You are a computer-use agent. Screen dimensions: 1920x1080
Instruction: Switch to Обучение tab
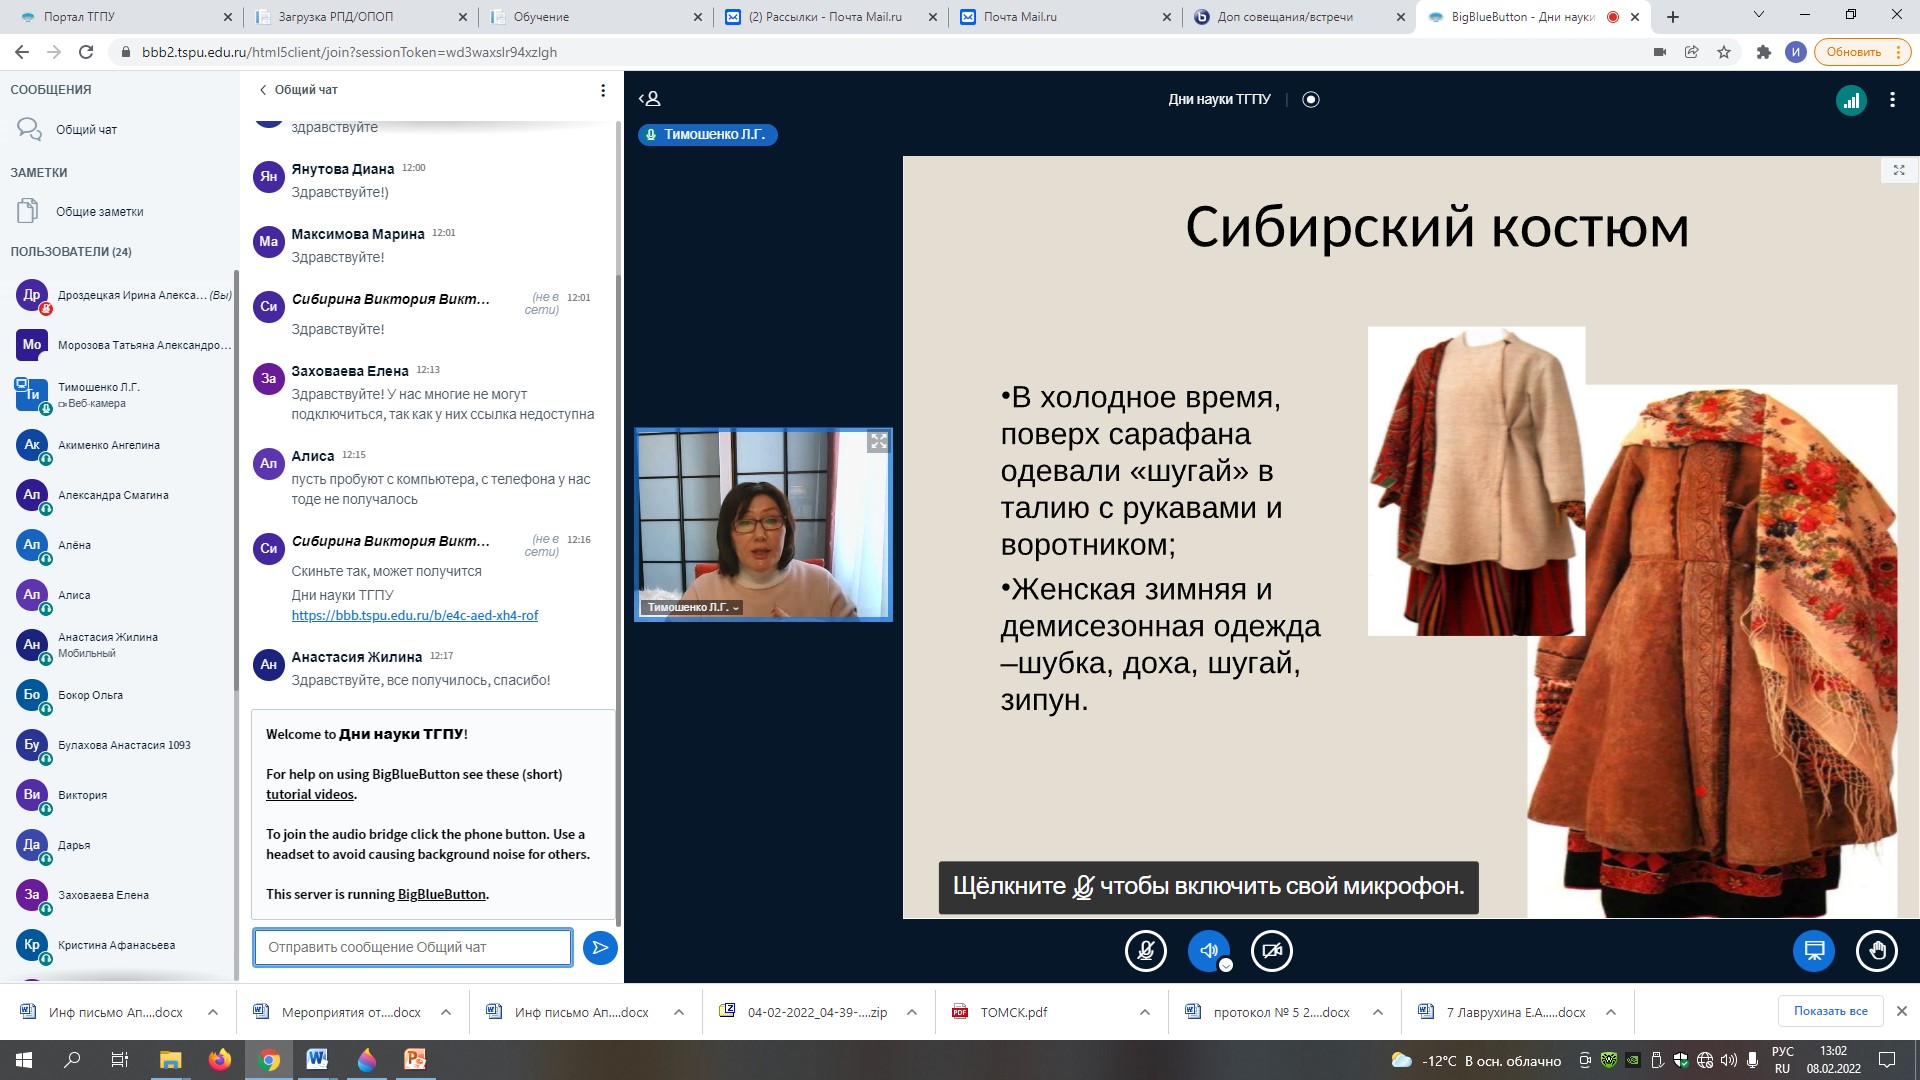[595, 17]
